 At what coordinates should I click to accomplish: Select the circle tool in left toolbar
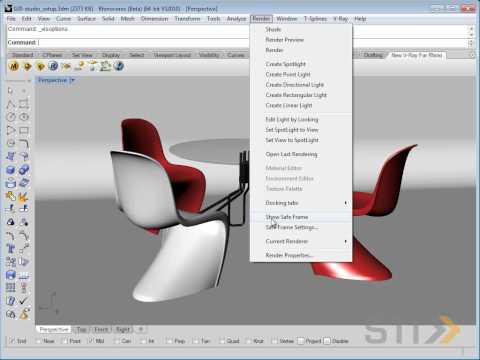click(11, 117)
